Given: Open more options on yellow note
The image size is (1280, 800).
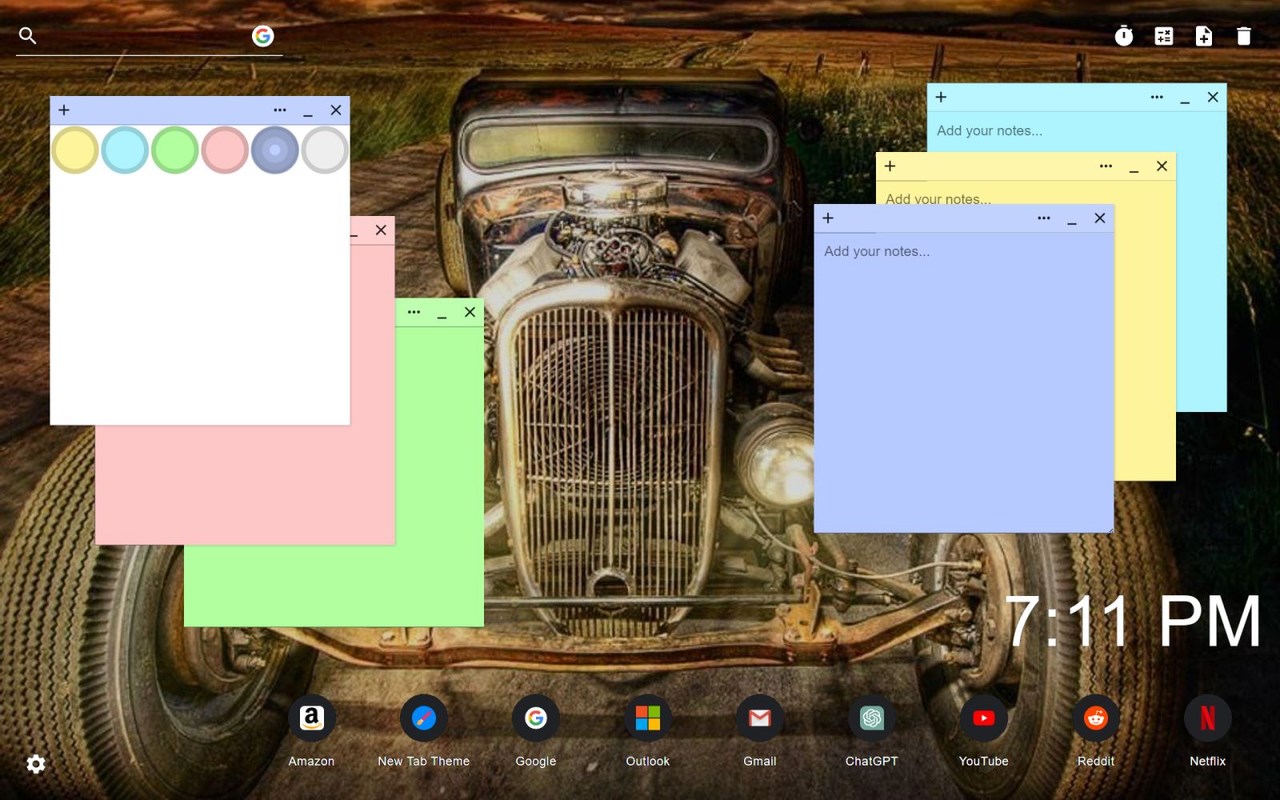Looking at the screenshot, I should (x=1106, y=166).
